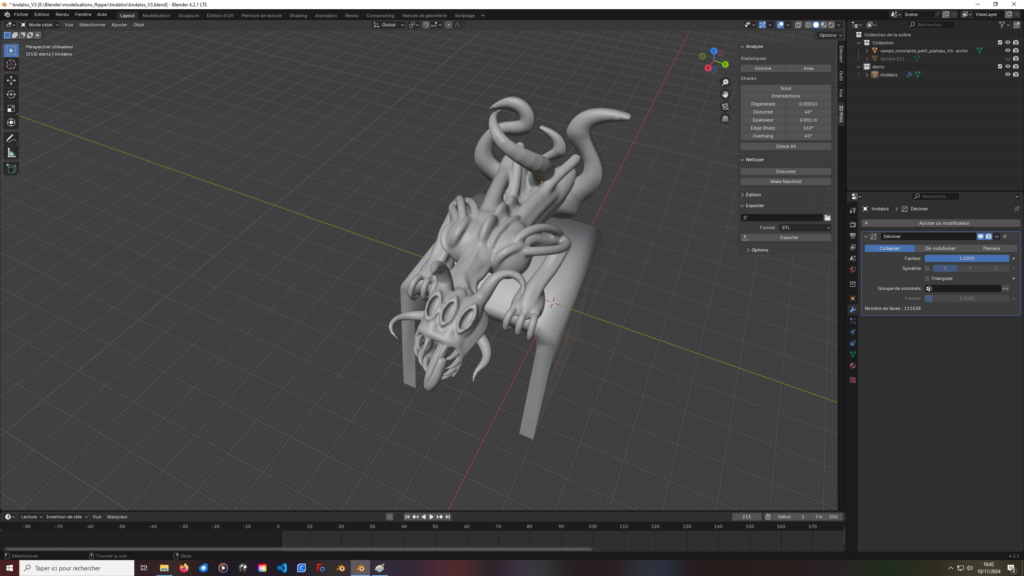
Task: Activate the Transform tool
Action: pos(11,123)
